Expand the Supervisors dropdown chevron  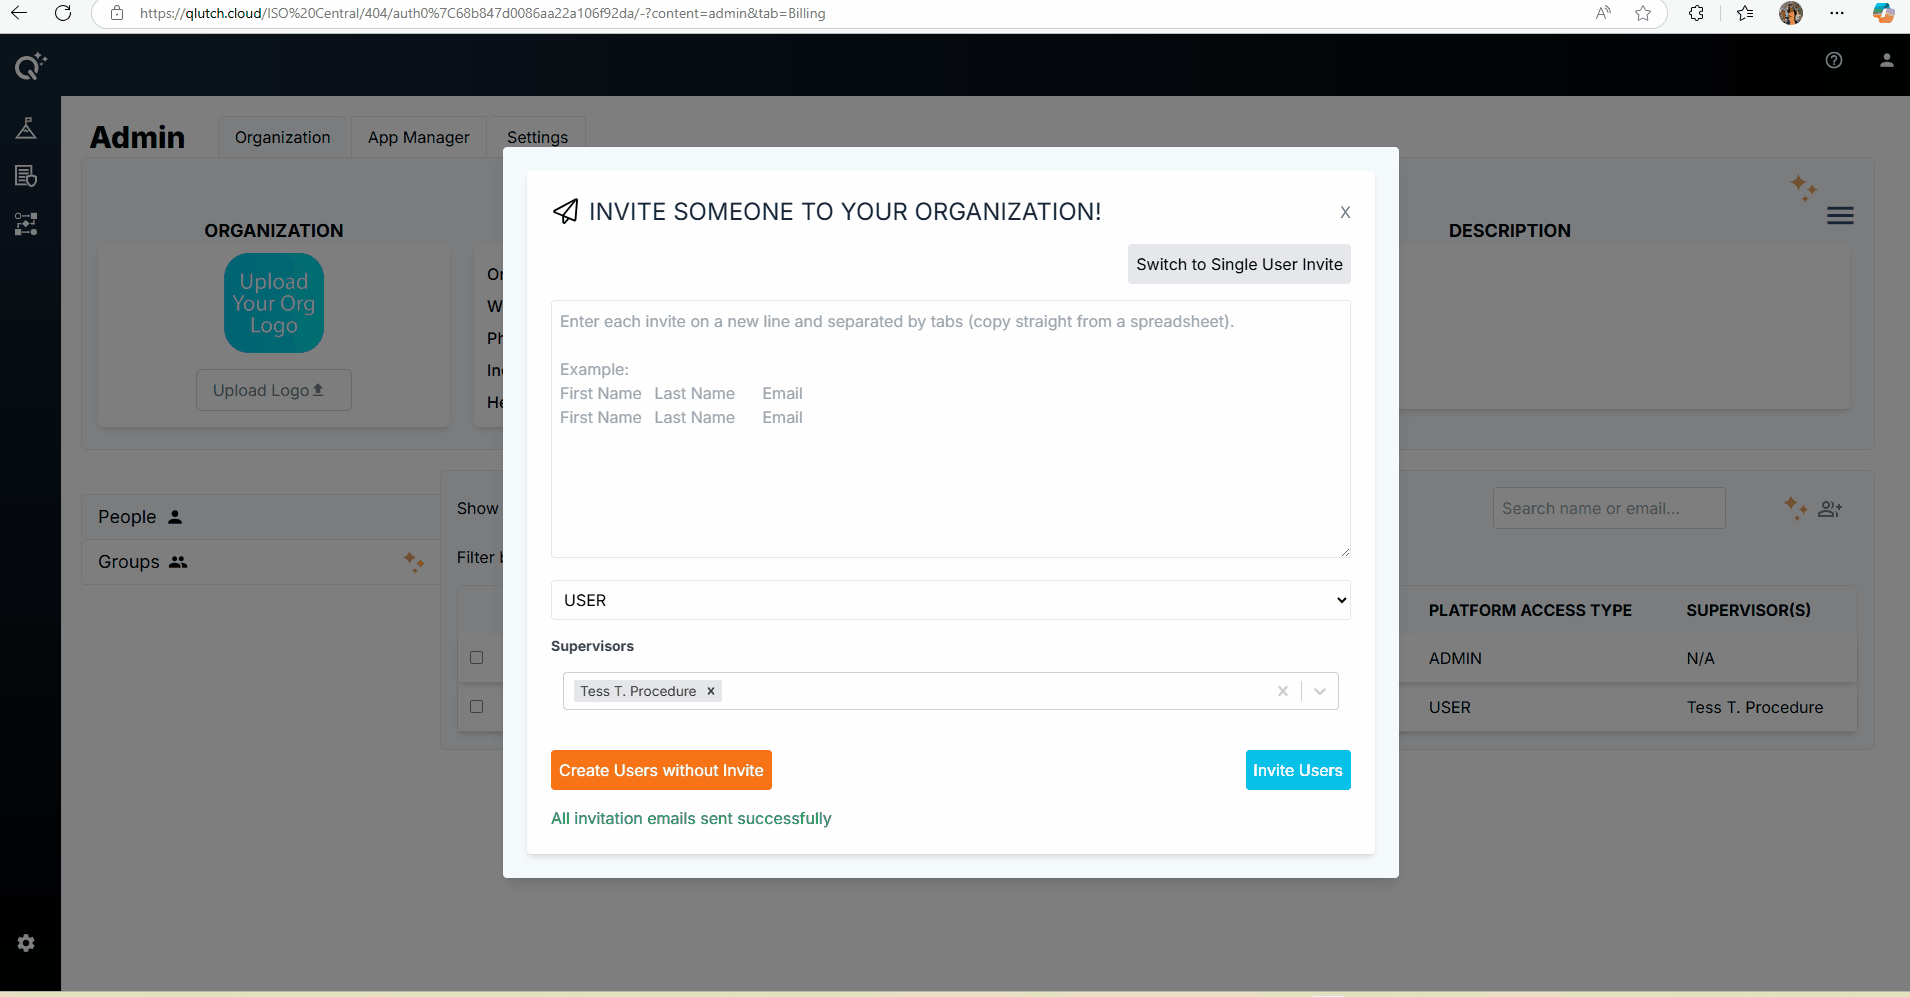pos(1320,691)
